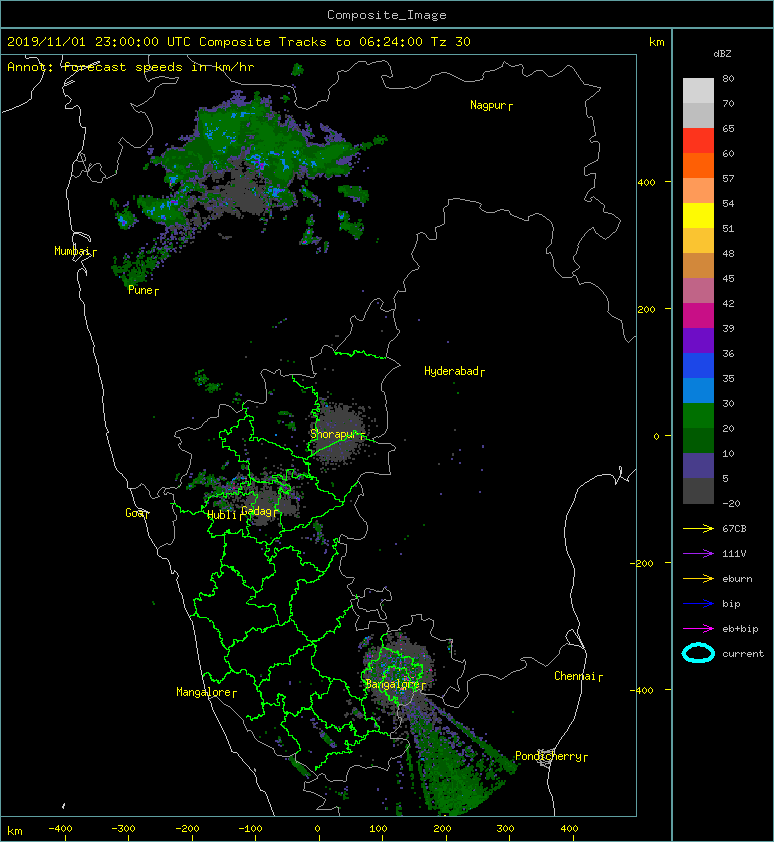Click the Gadag city label
The width and height of the screenshot is (774, 842).
pos(257,510)
